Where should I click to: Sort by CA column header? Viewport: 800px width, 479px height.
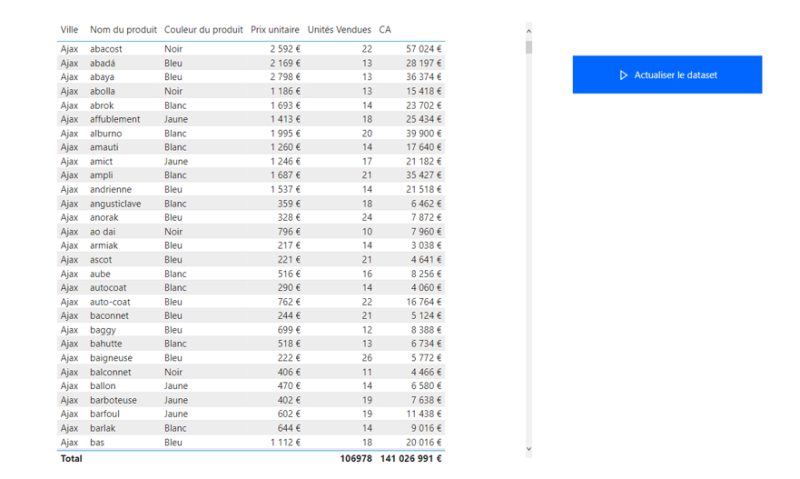coord(385,30)
